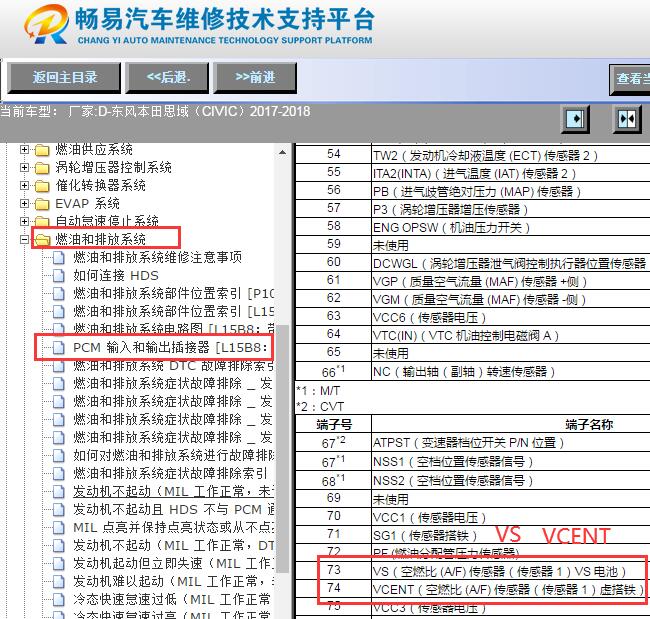This screenshot has width=650, height=619.
Task: Select table cell NSS2 空档位置传感器信号
Action: 511,481
